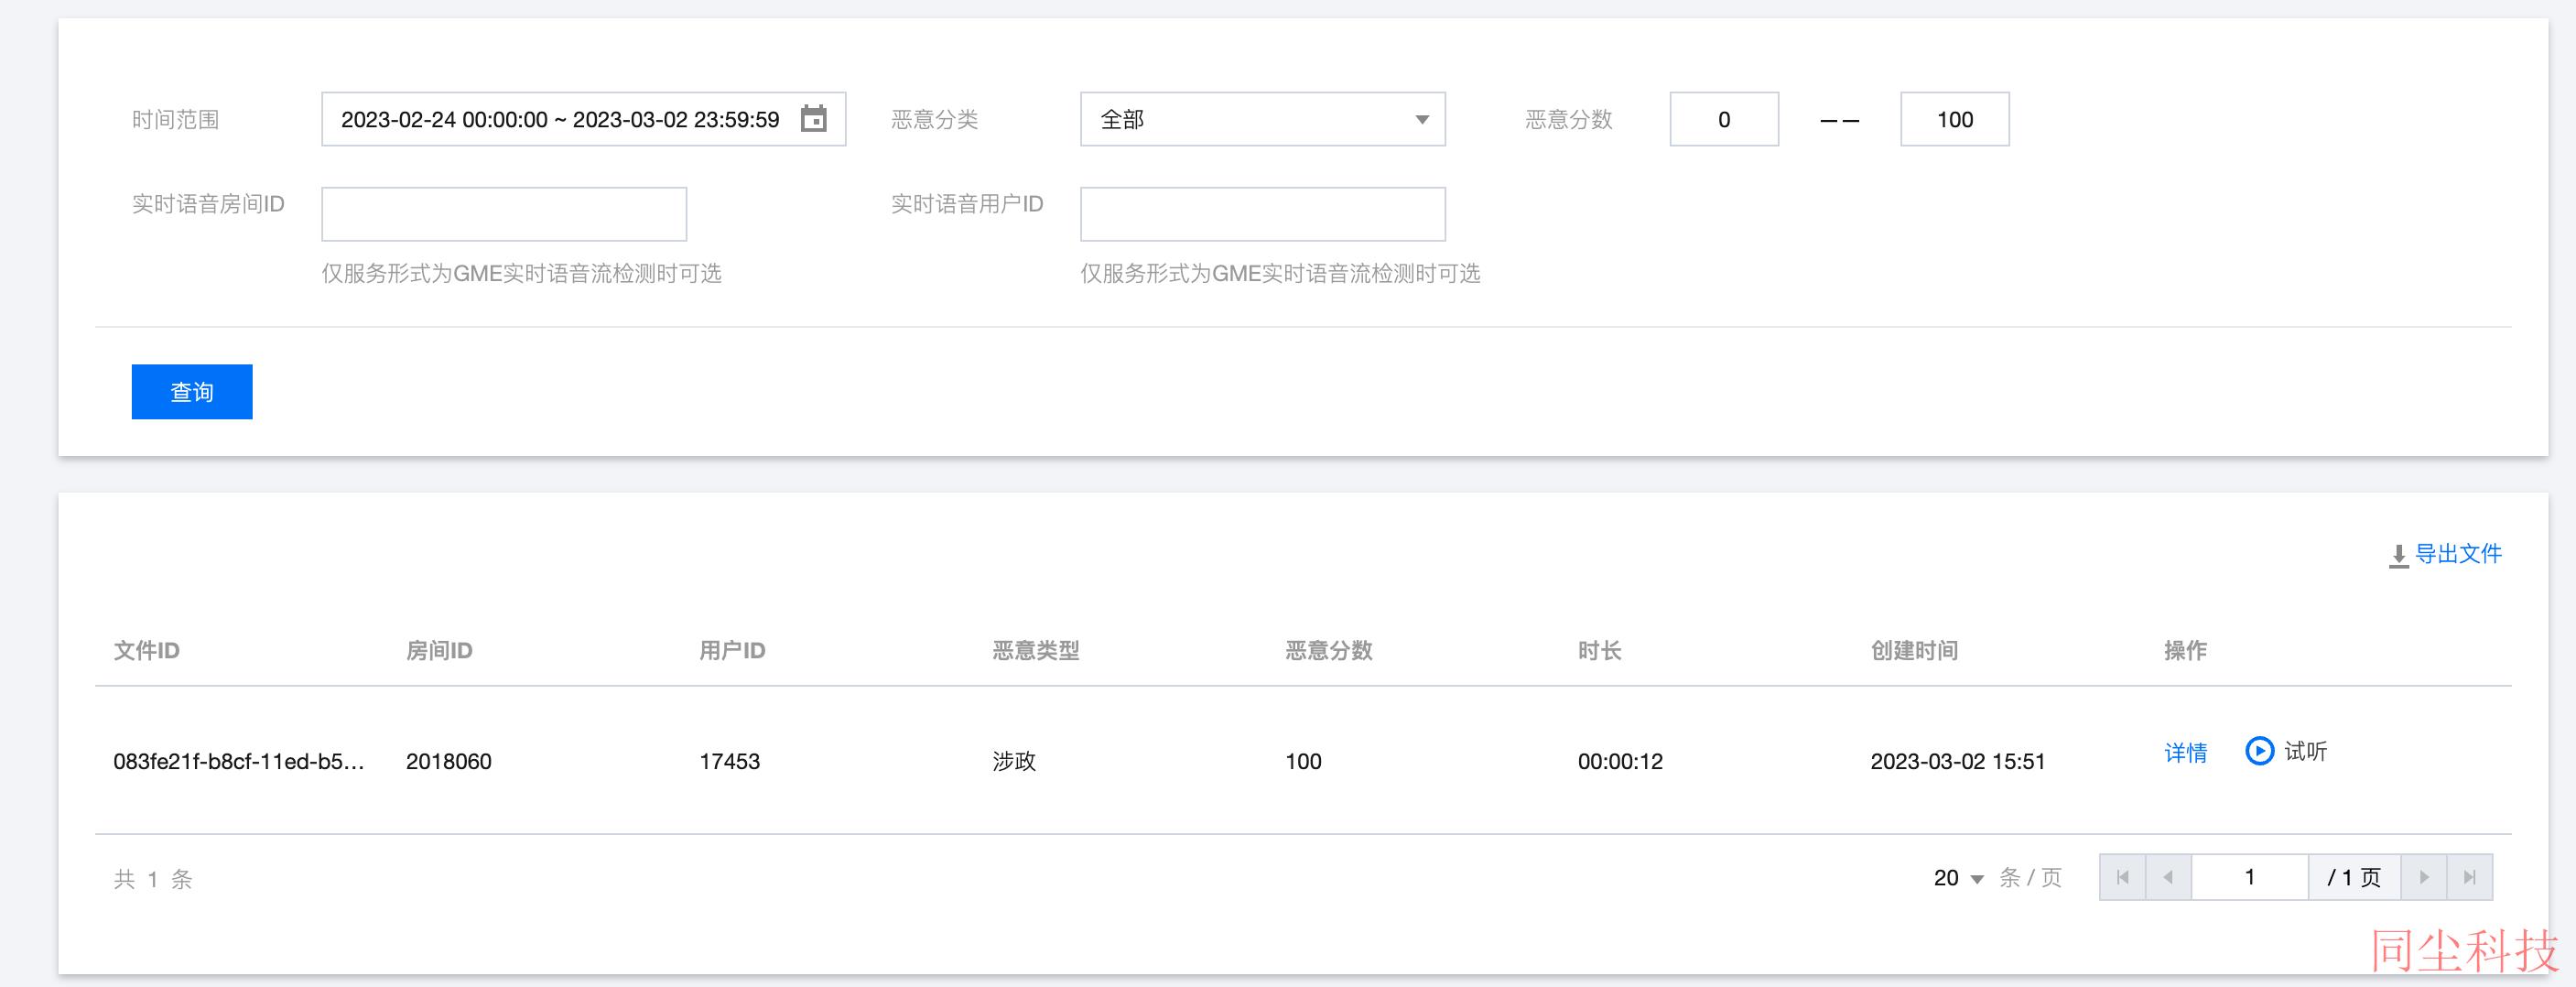
Task: Play audio with the 试听 play icon
Action: pos(2259,750)
